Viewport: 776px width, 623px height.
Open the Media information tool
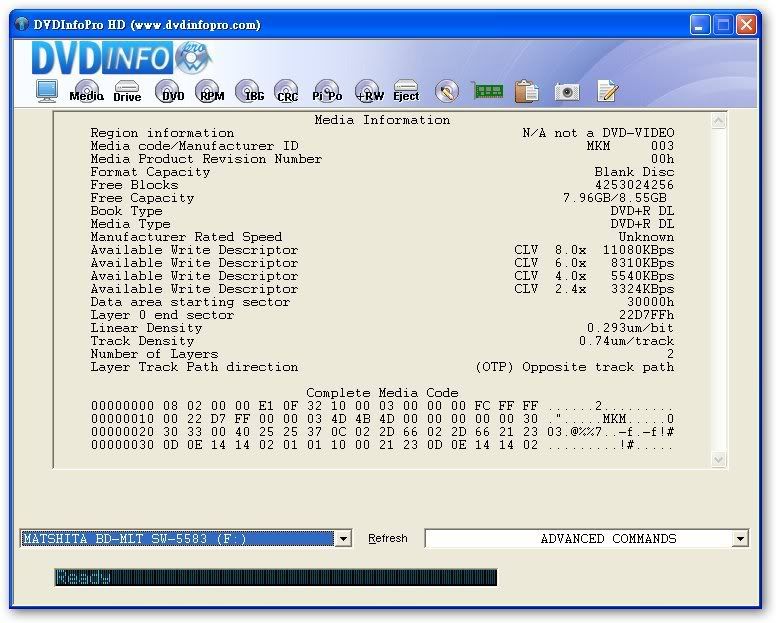87,92
